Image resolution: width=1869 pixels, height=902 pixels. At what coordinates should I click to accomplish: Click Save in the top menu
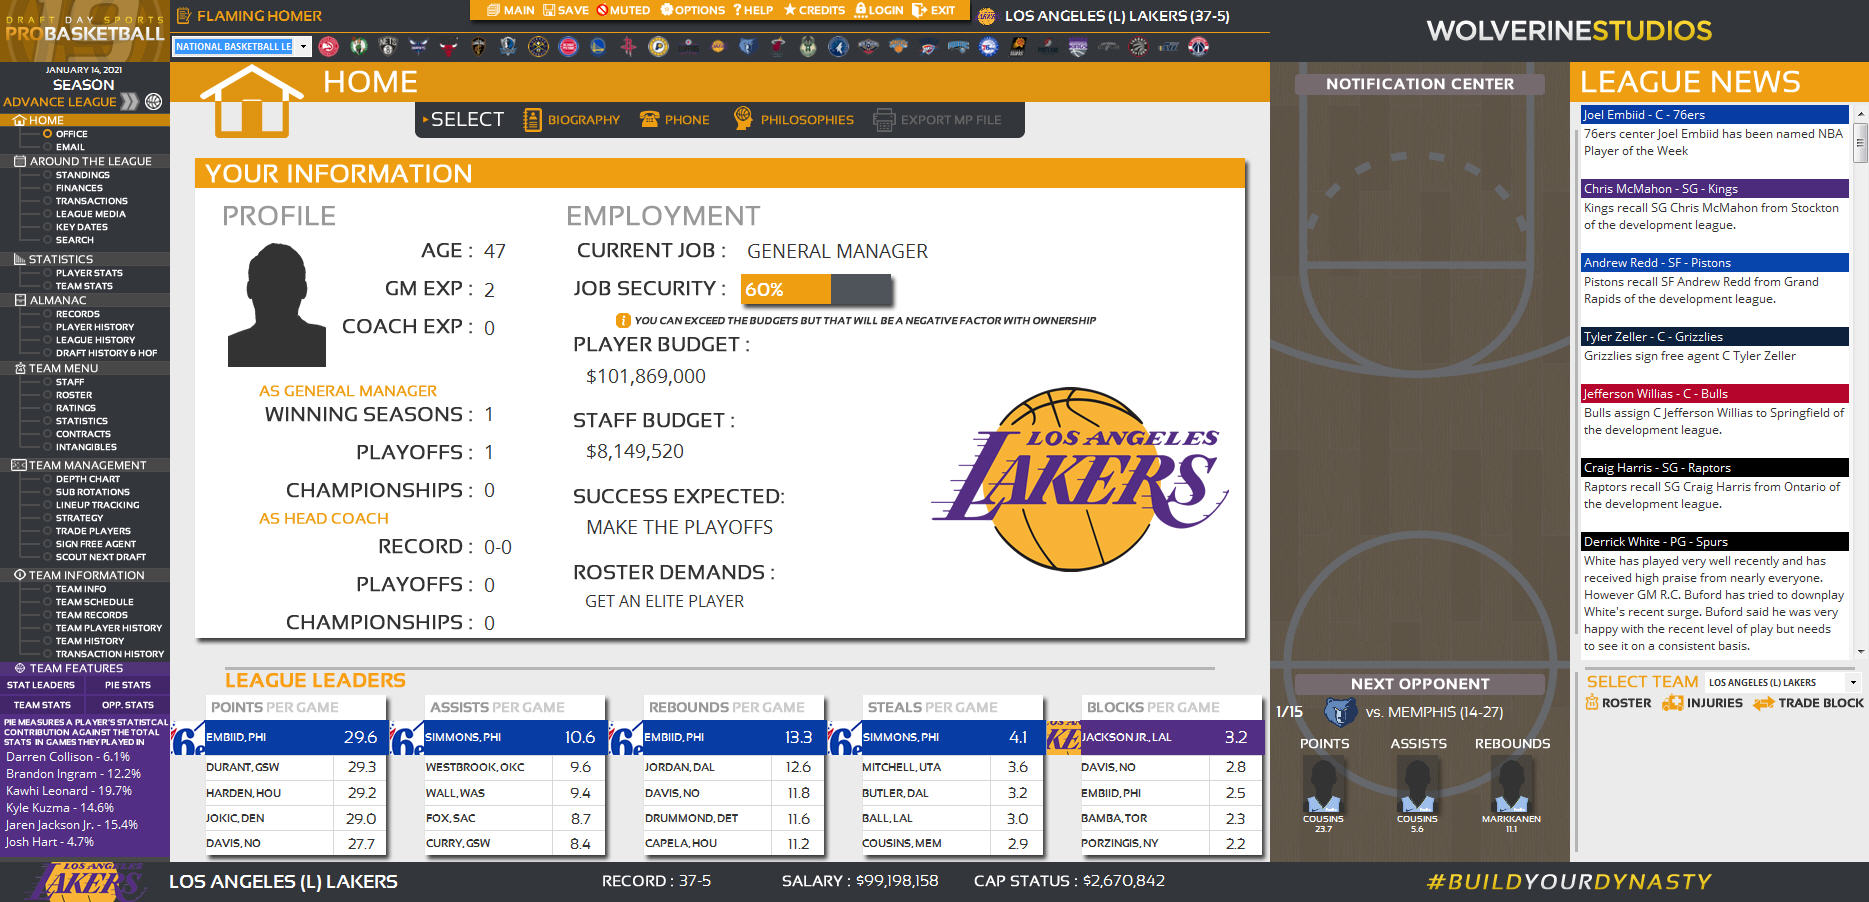566,10
